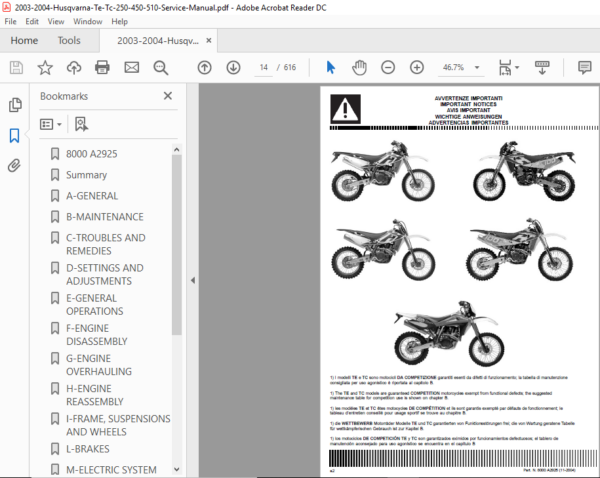Open C-TROUBLES AND REMEDIES bookmark
This screenshot has height=478, width=600.
tap(106, 244)
